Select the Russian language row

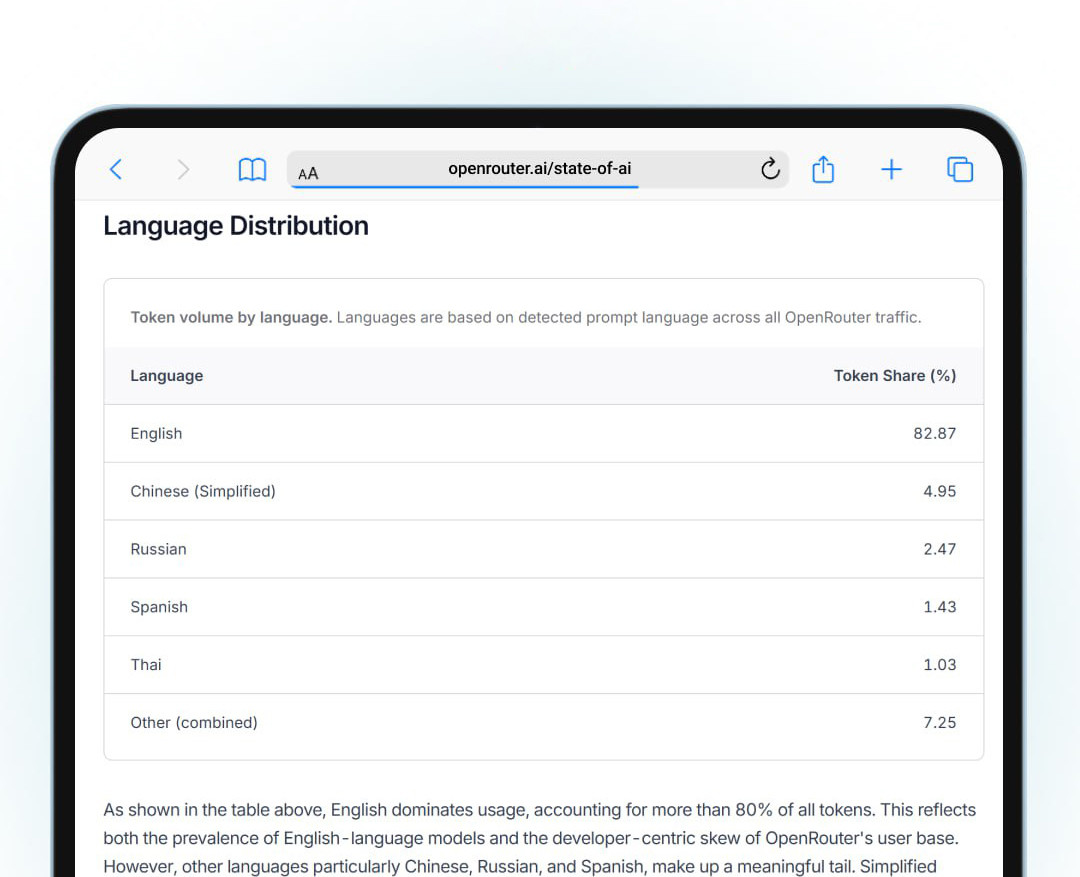[x=158, y=549]
